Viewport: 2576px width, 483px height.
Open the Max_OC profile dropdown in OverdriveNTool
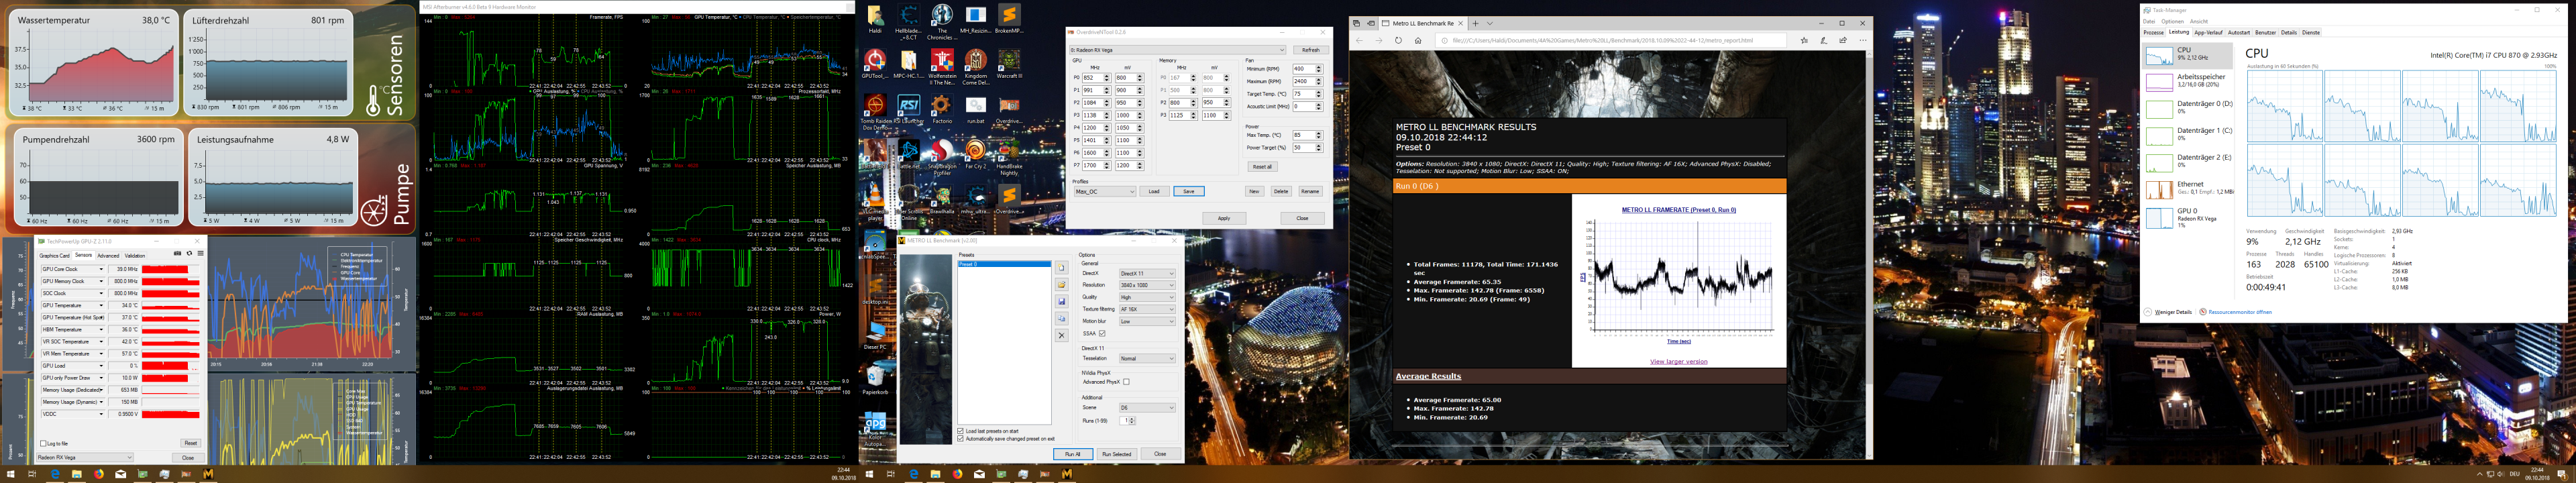1104,191
